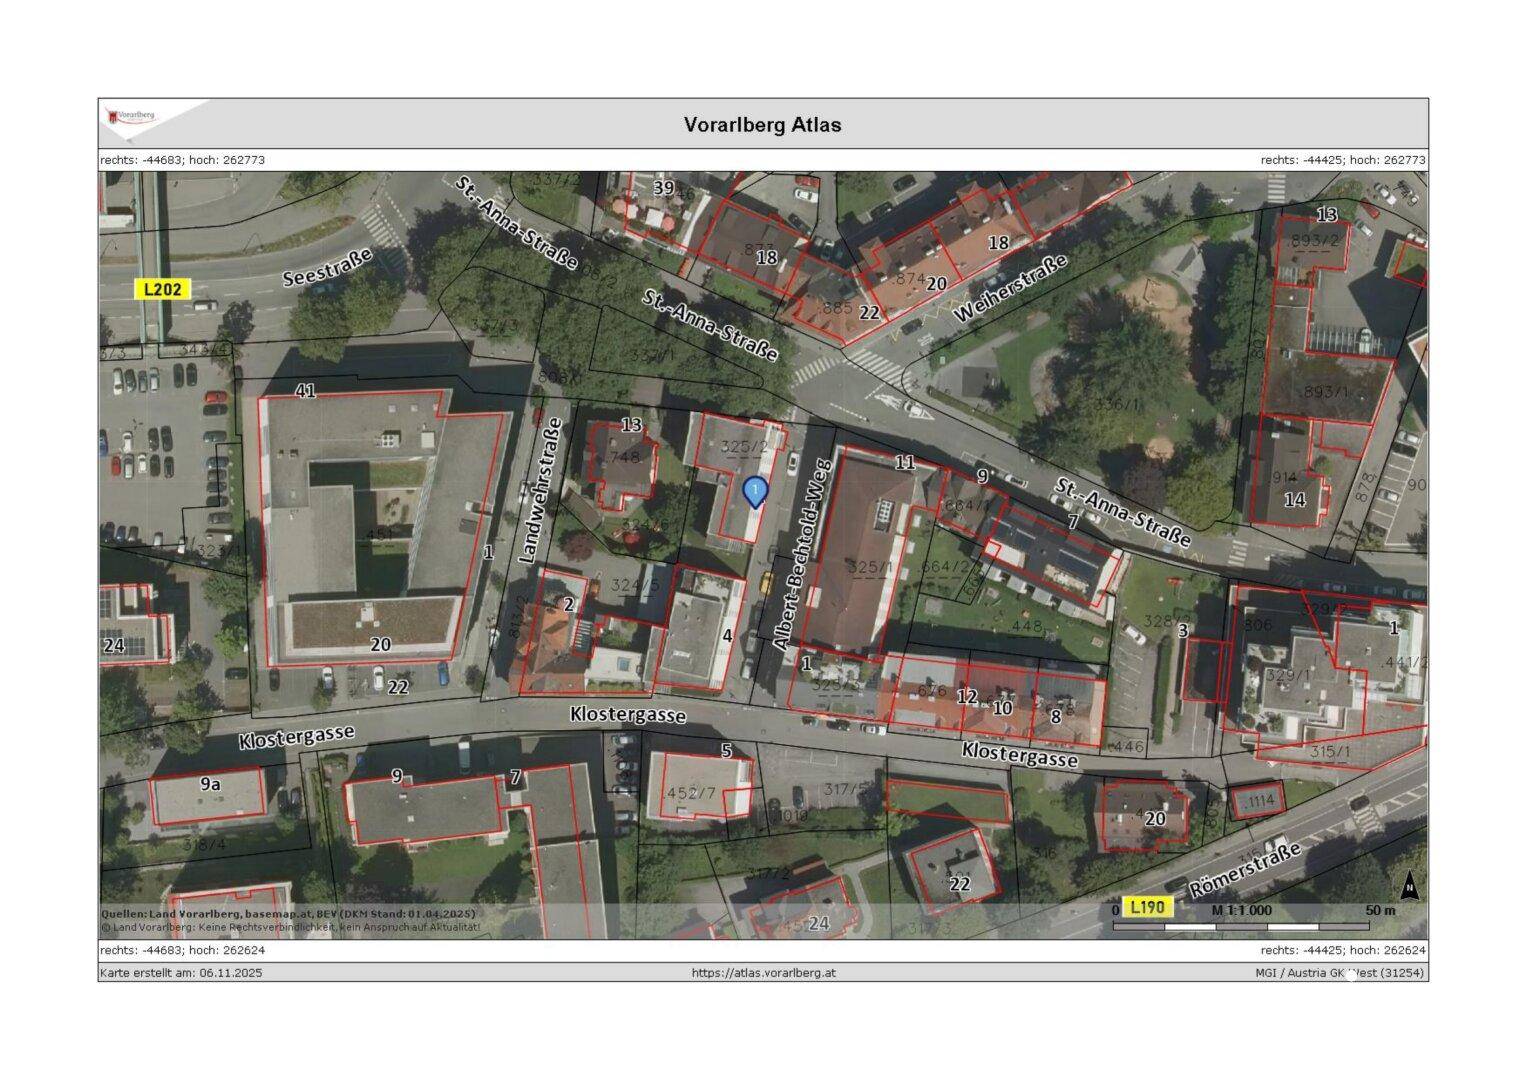
Task: Select the Weiherstraße street label
Action: 1011,288
